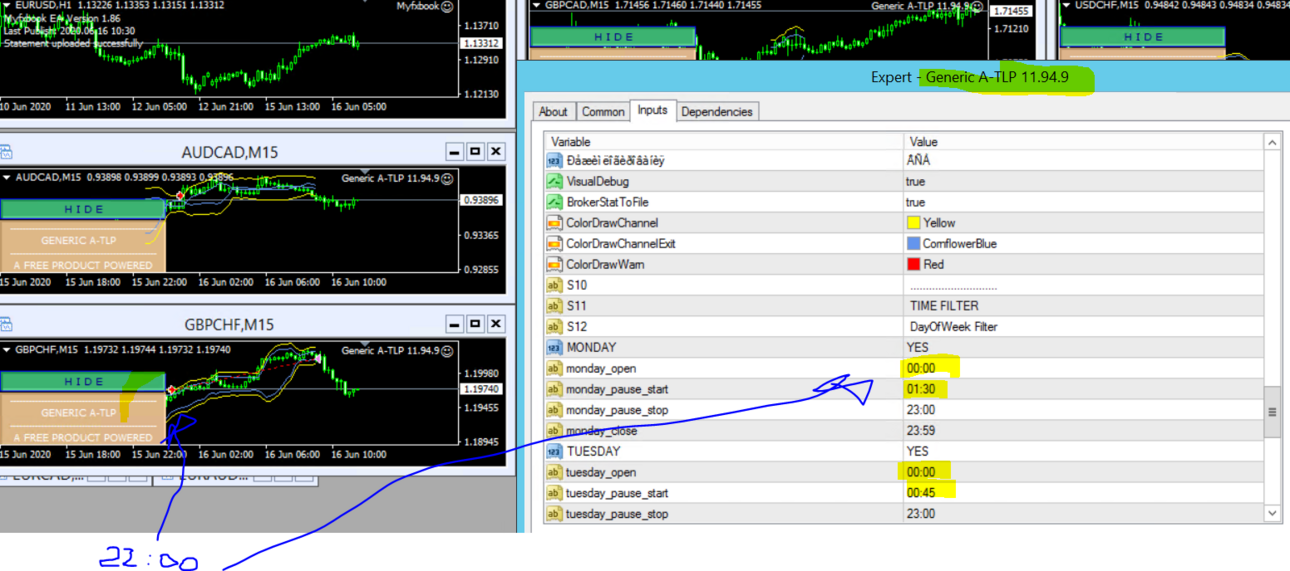The height and width of the screenshot is (571, 1290).
Task: Click the Myfxbook smiley face on EURUSD chart
Action: click(447, 6)
